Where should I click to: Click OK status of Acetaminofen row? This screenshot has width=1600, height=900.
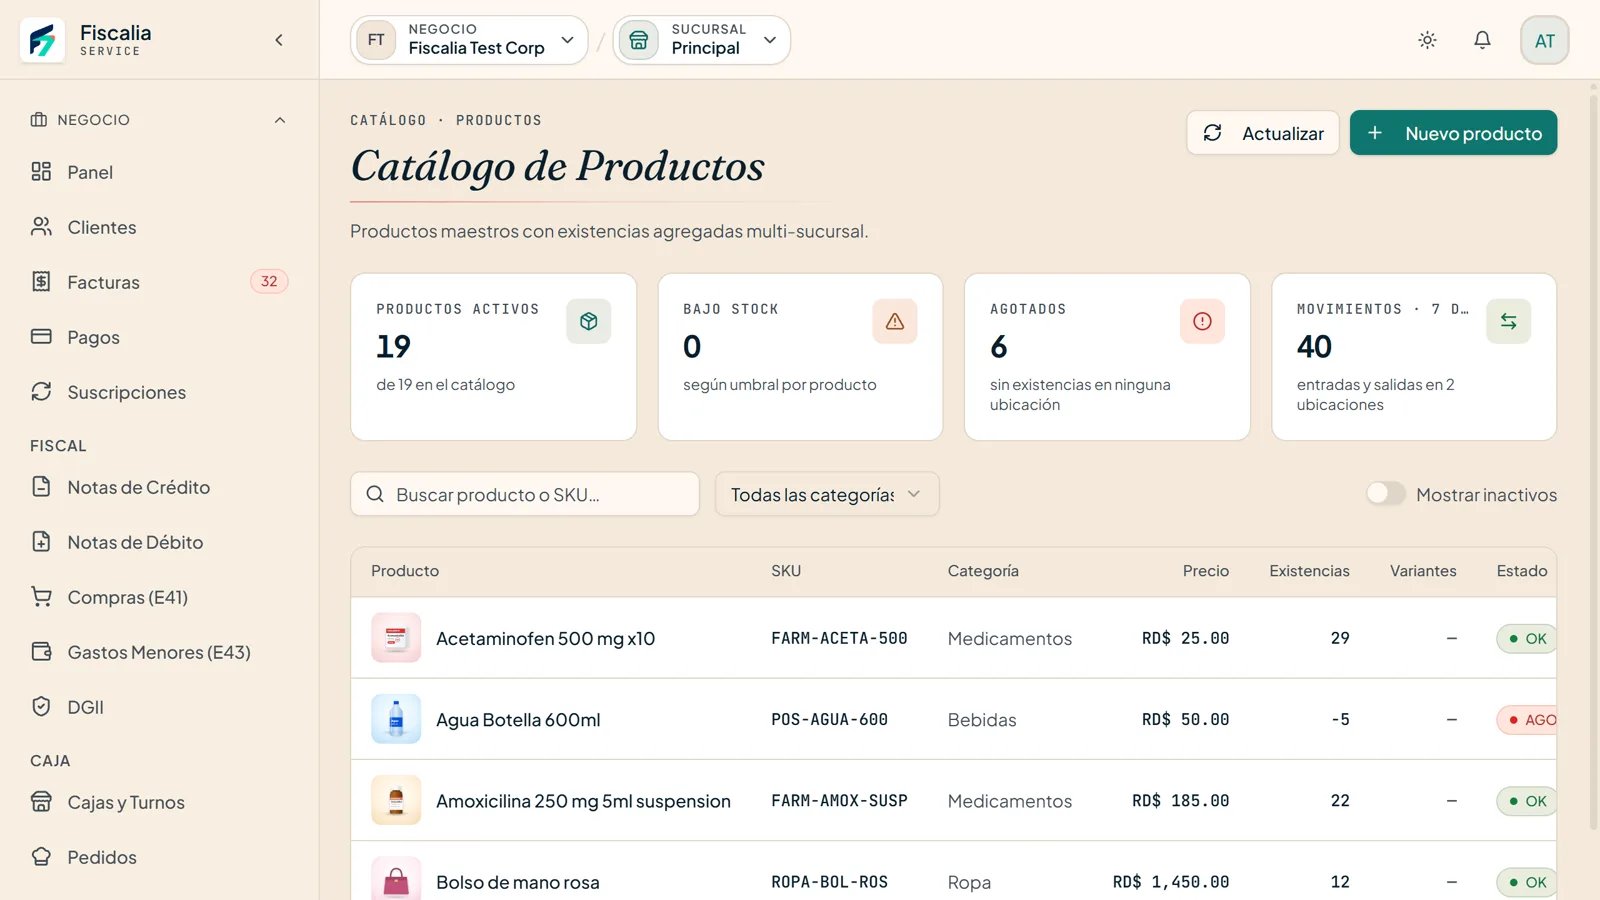point(1527,638)
